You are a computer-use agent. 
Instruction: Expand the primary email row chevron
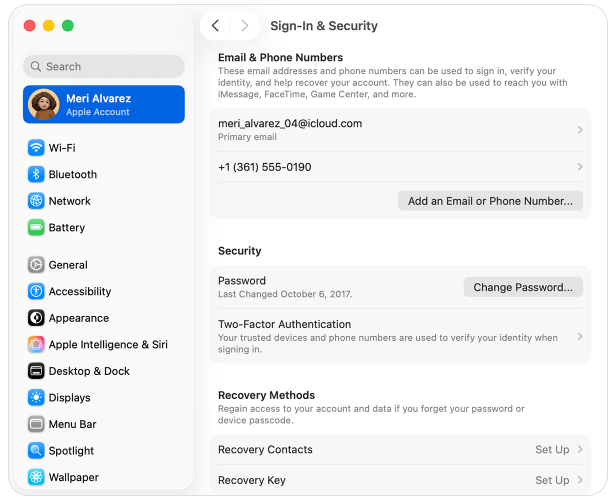[x=580, y=130]
